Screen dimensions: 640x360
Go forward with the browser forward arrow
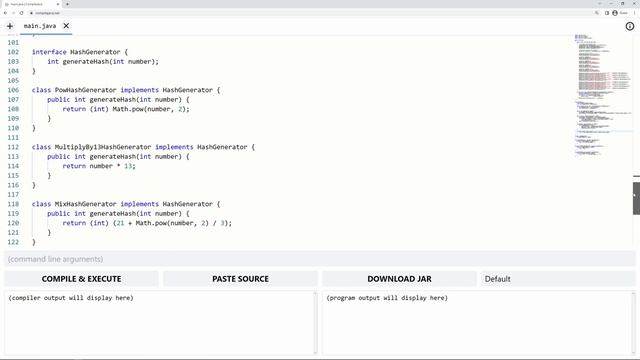pos(13,13)
